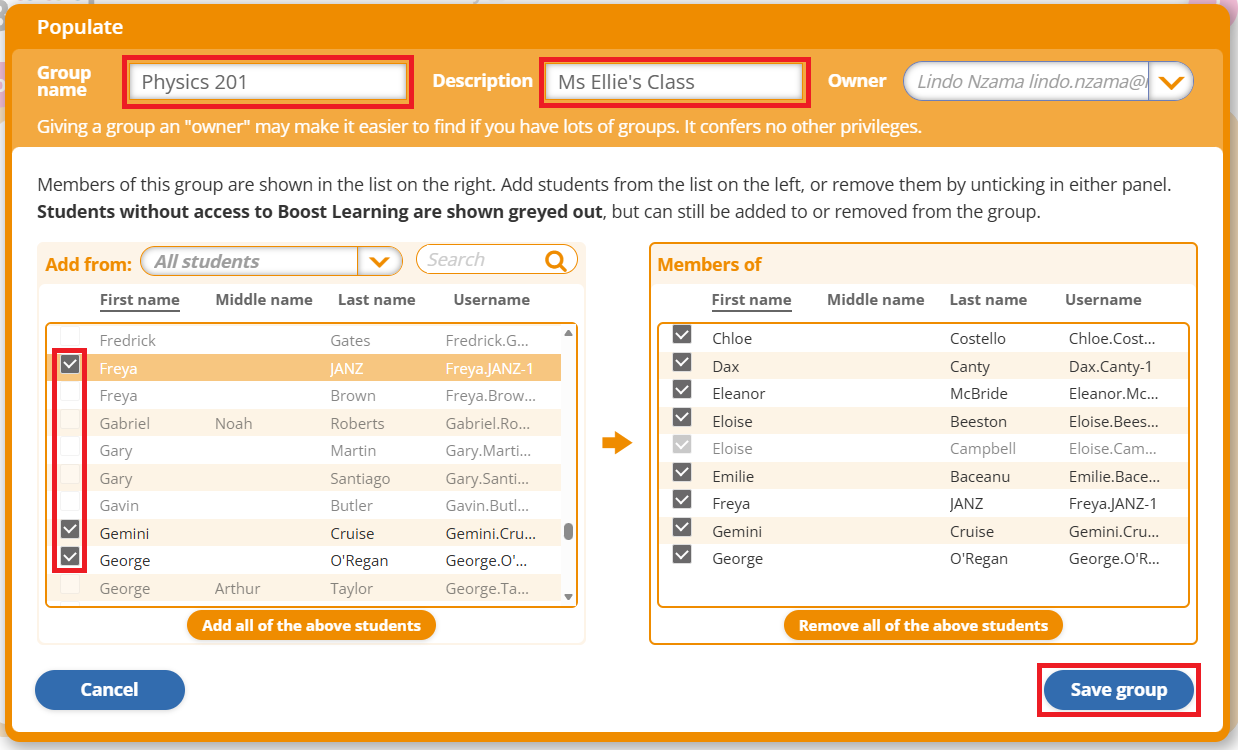Tick the checkbox for Gabriel Roberts
Viewport: 1238px width, 750px height.
[70, 422]
